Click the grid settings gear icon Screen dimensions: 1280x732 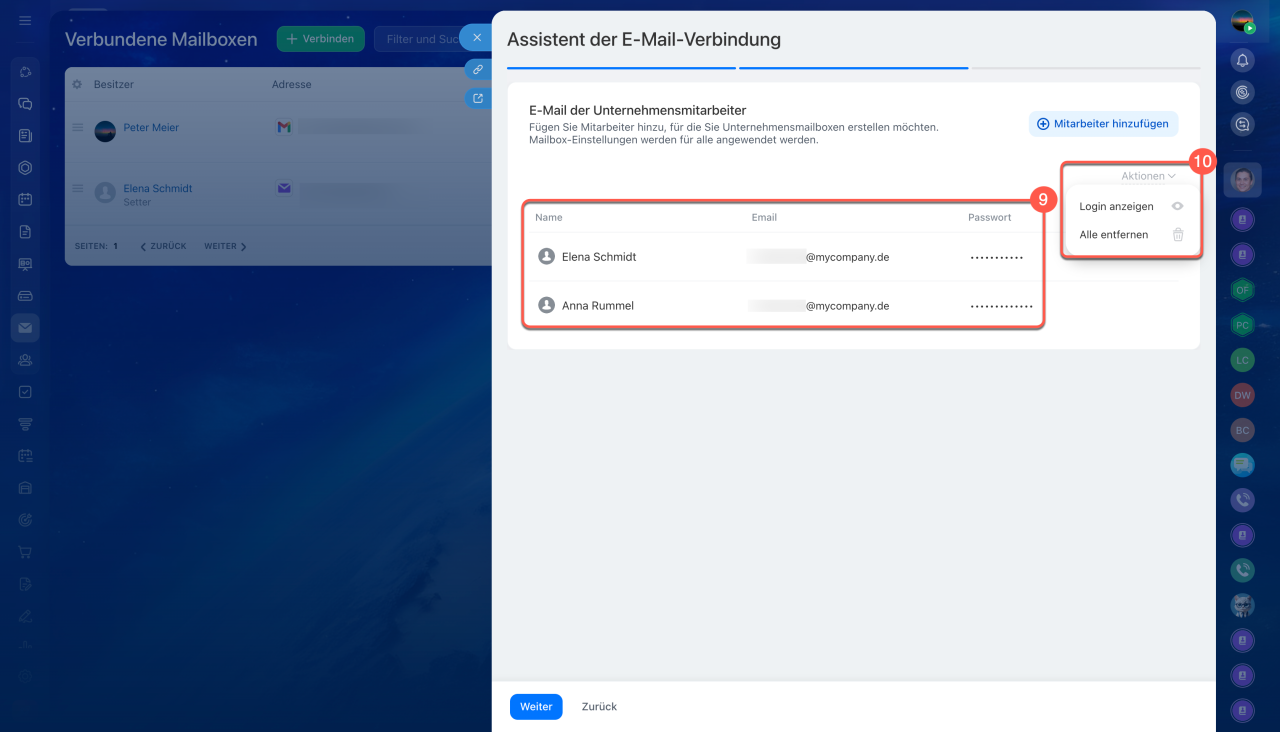[x=77, y=85]
